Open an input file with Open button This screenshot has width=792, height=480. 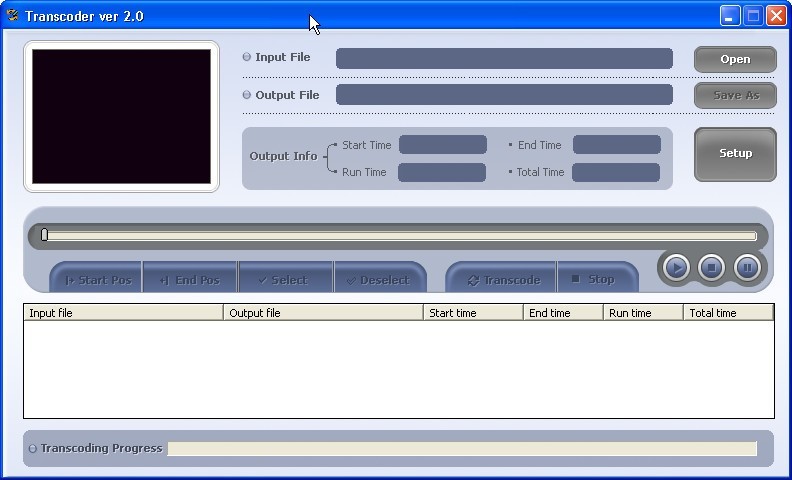tap(735, 59)
